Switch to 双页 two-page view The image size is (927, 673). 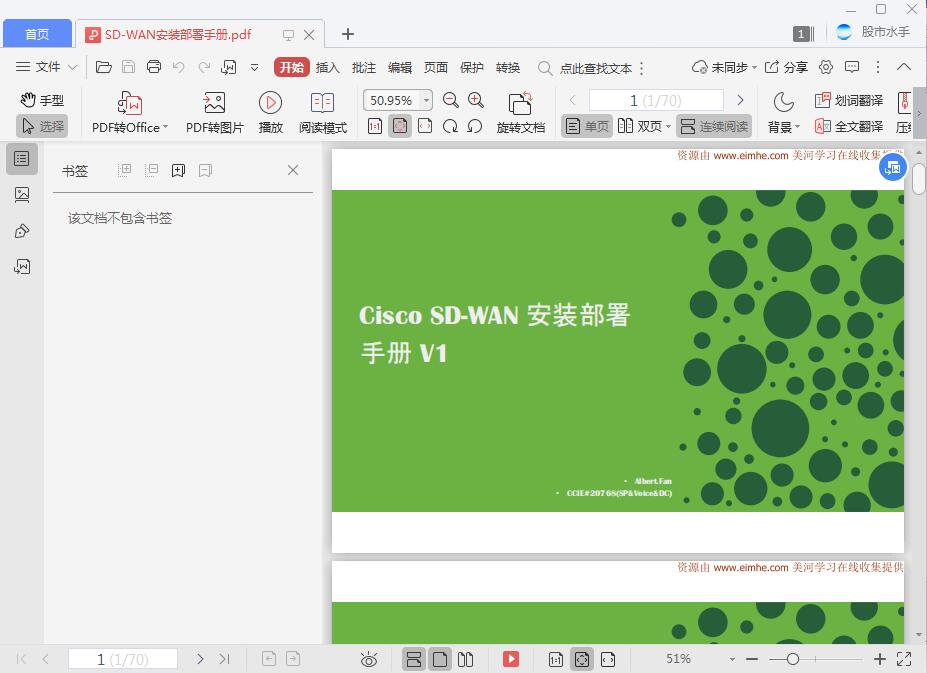click(646, 126)
